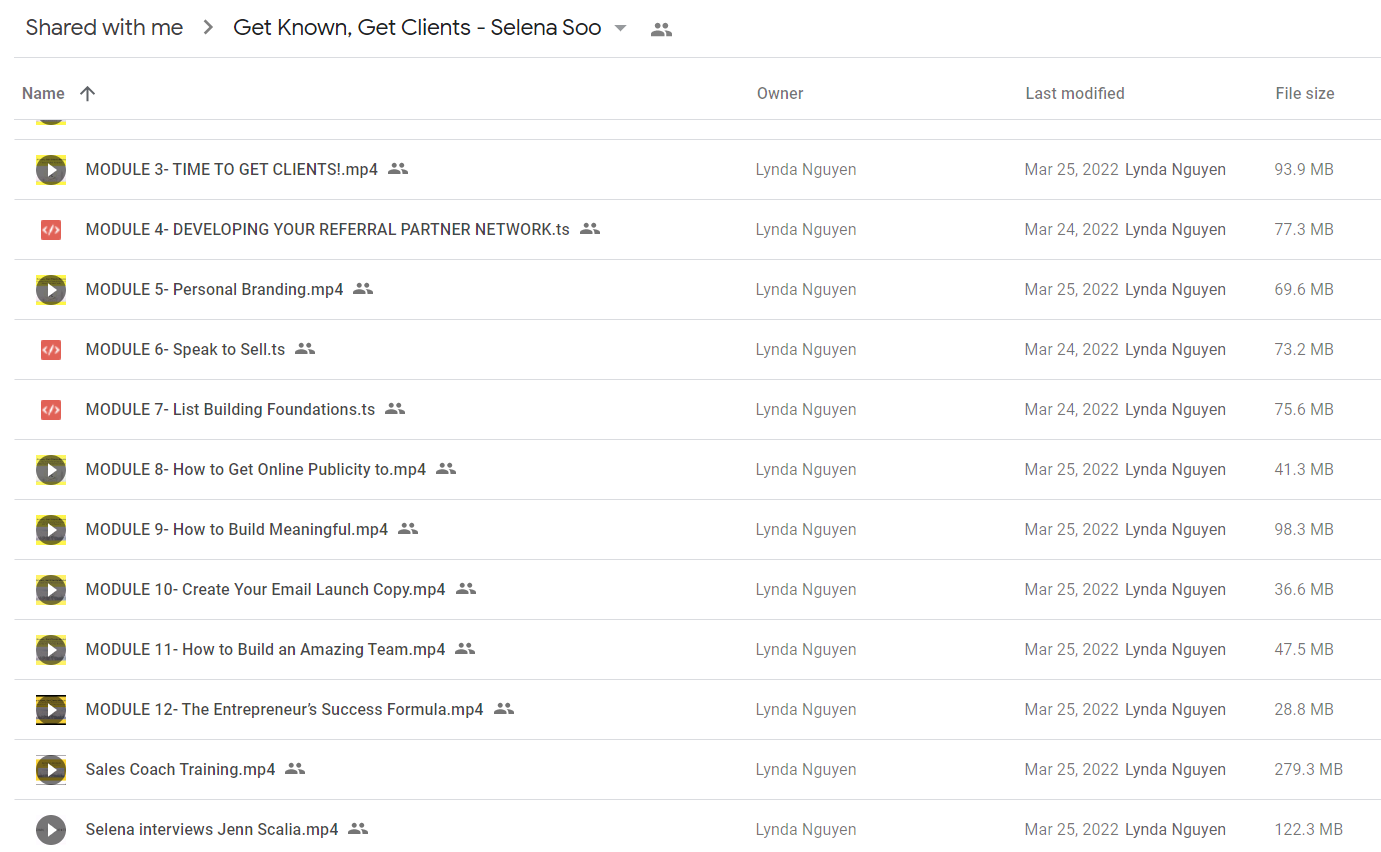Click the 73.2 MB file size
The image size is (1381, 852).
pyautogui.click(x=1304, y=350)
